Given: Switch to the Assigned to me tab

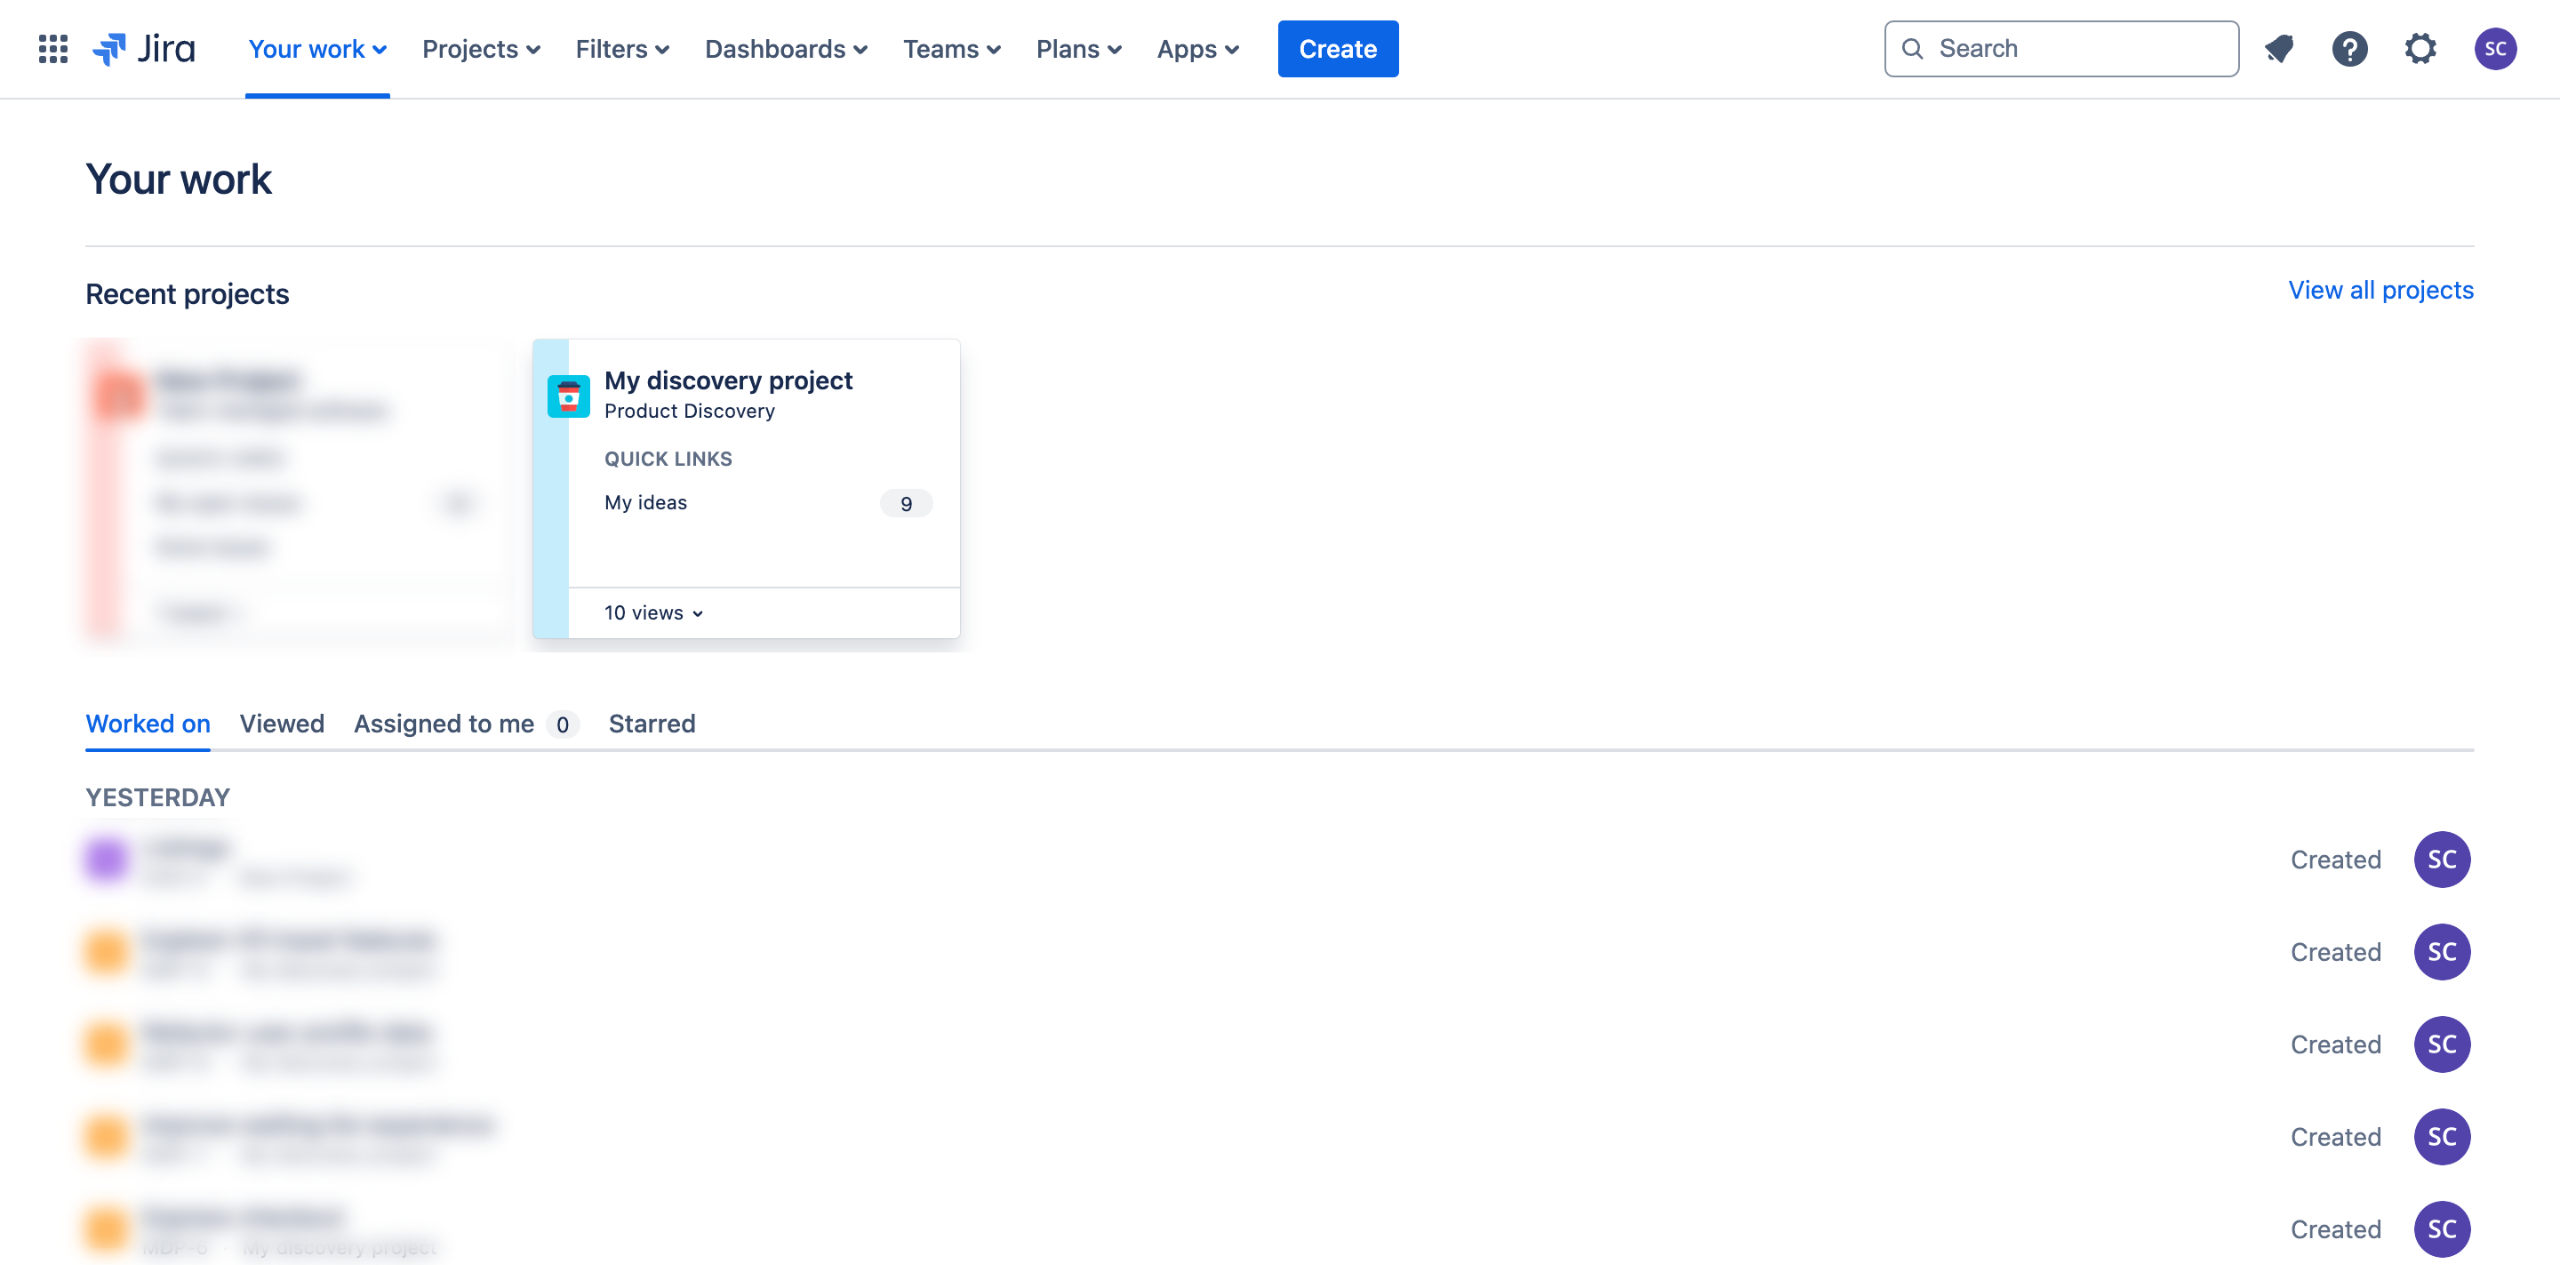Looking at the screenshot, I should click(x=445, y=723).
